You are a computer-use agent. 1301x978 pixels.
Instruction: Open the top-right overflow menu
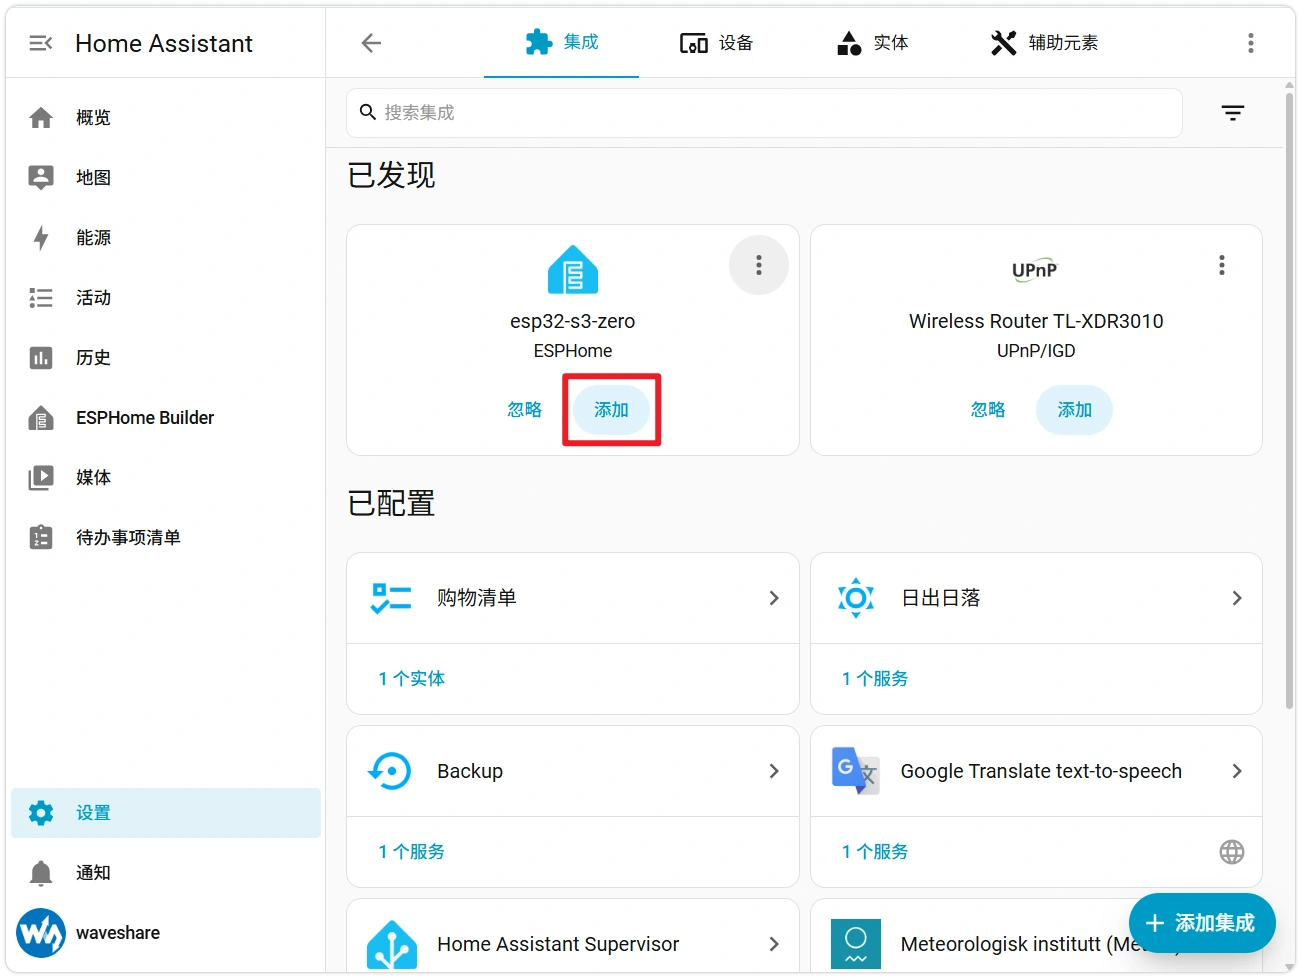point(1251,43)
